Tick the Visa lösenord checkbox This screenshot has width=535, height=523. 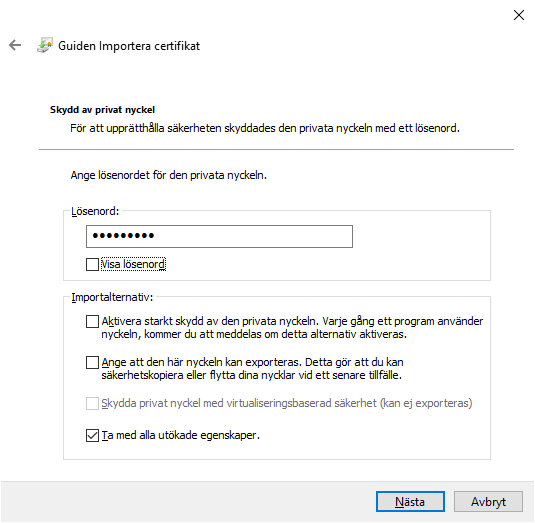pos(92,264)
